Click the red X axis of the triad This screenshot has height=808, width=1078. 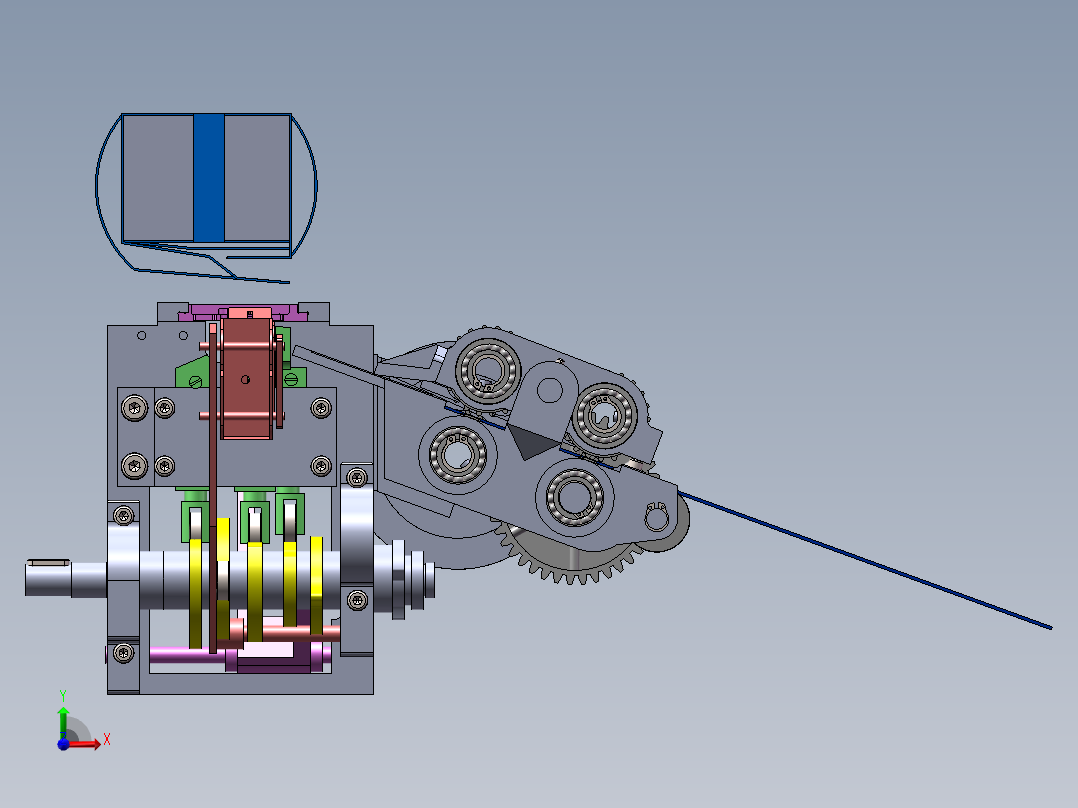click(88, 743)
